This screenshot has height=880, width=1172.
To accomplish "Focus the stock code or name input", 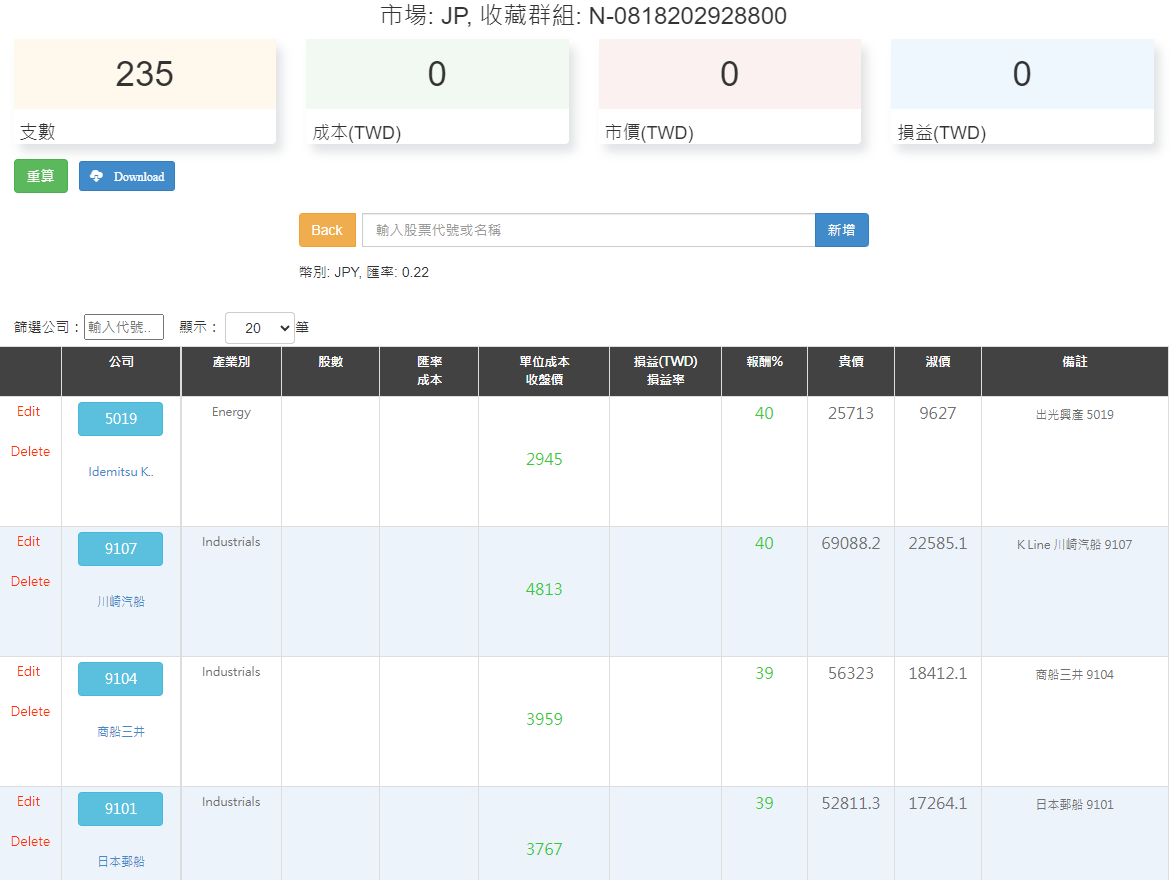I will (588, 230).
